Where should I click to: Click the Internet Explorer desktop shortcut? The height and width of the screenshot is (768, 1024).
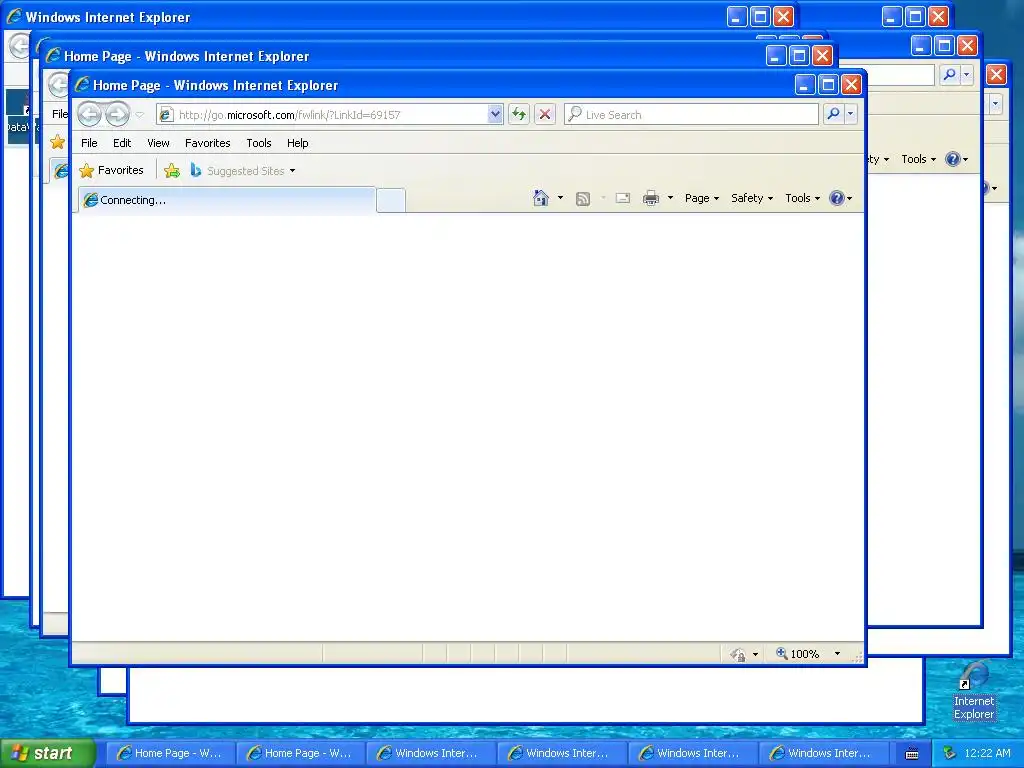pyautogui.click(x=974, y=691)
